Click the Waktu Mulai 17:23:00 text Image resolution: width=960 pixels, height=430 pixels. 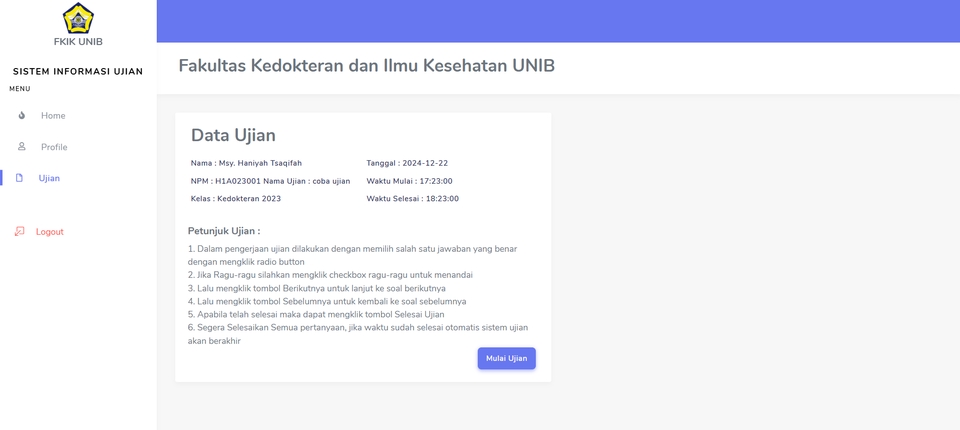click(409, 181)
